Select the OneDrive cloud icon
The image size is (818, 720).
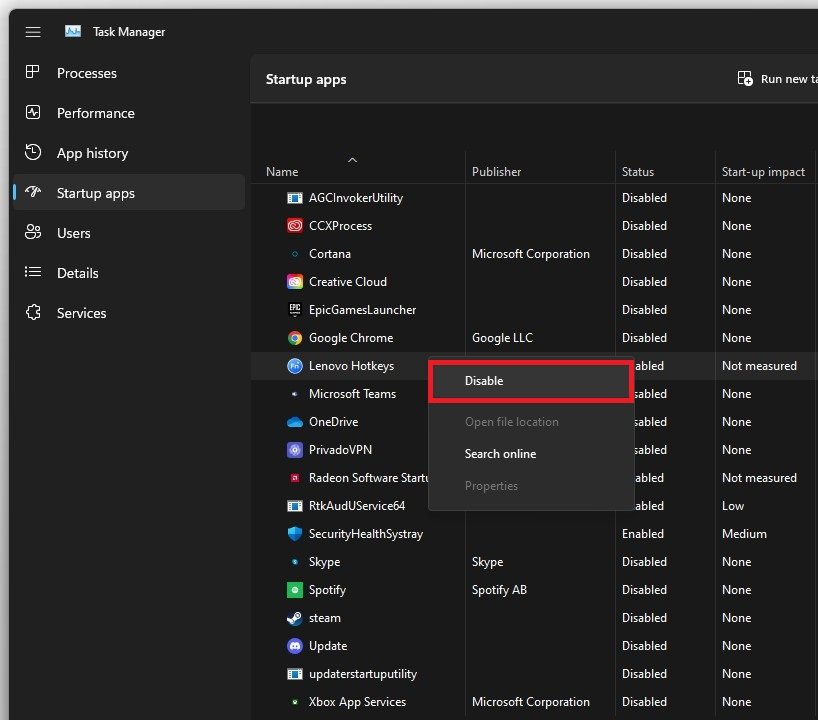click(x=295, y=422)
